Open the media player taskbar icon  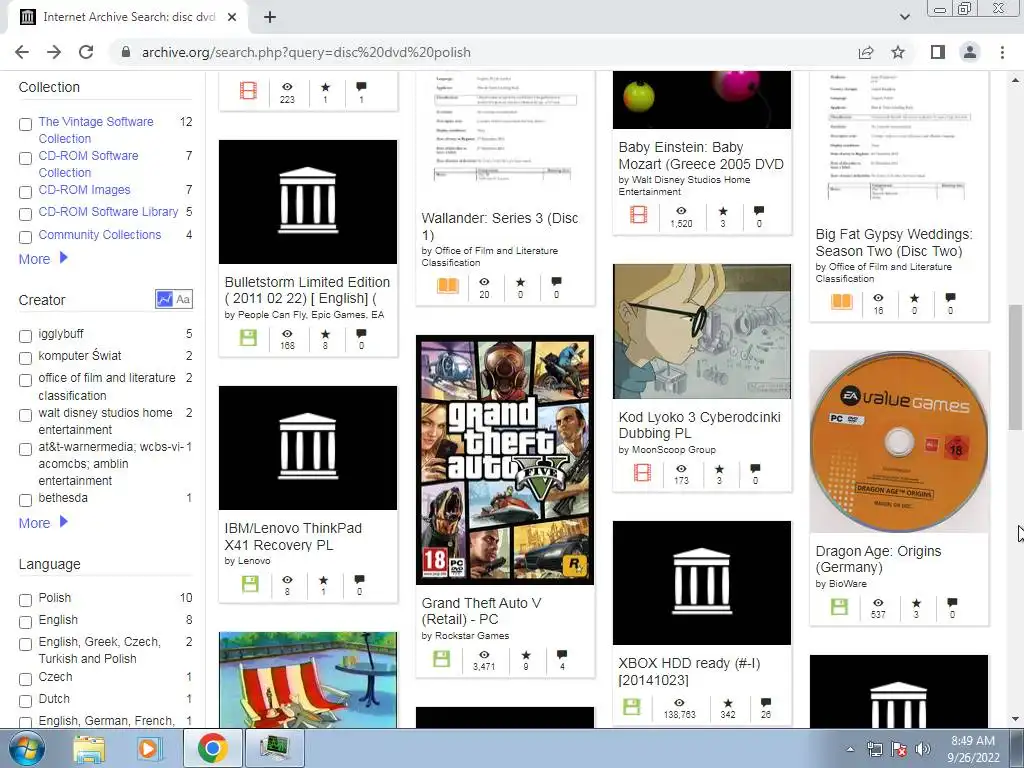click(x=148, y=748)
